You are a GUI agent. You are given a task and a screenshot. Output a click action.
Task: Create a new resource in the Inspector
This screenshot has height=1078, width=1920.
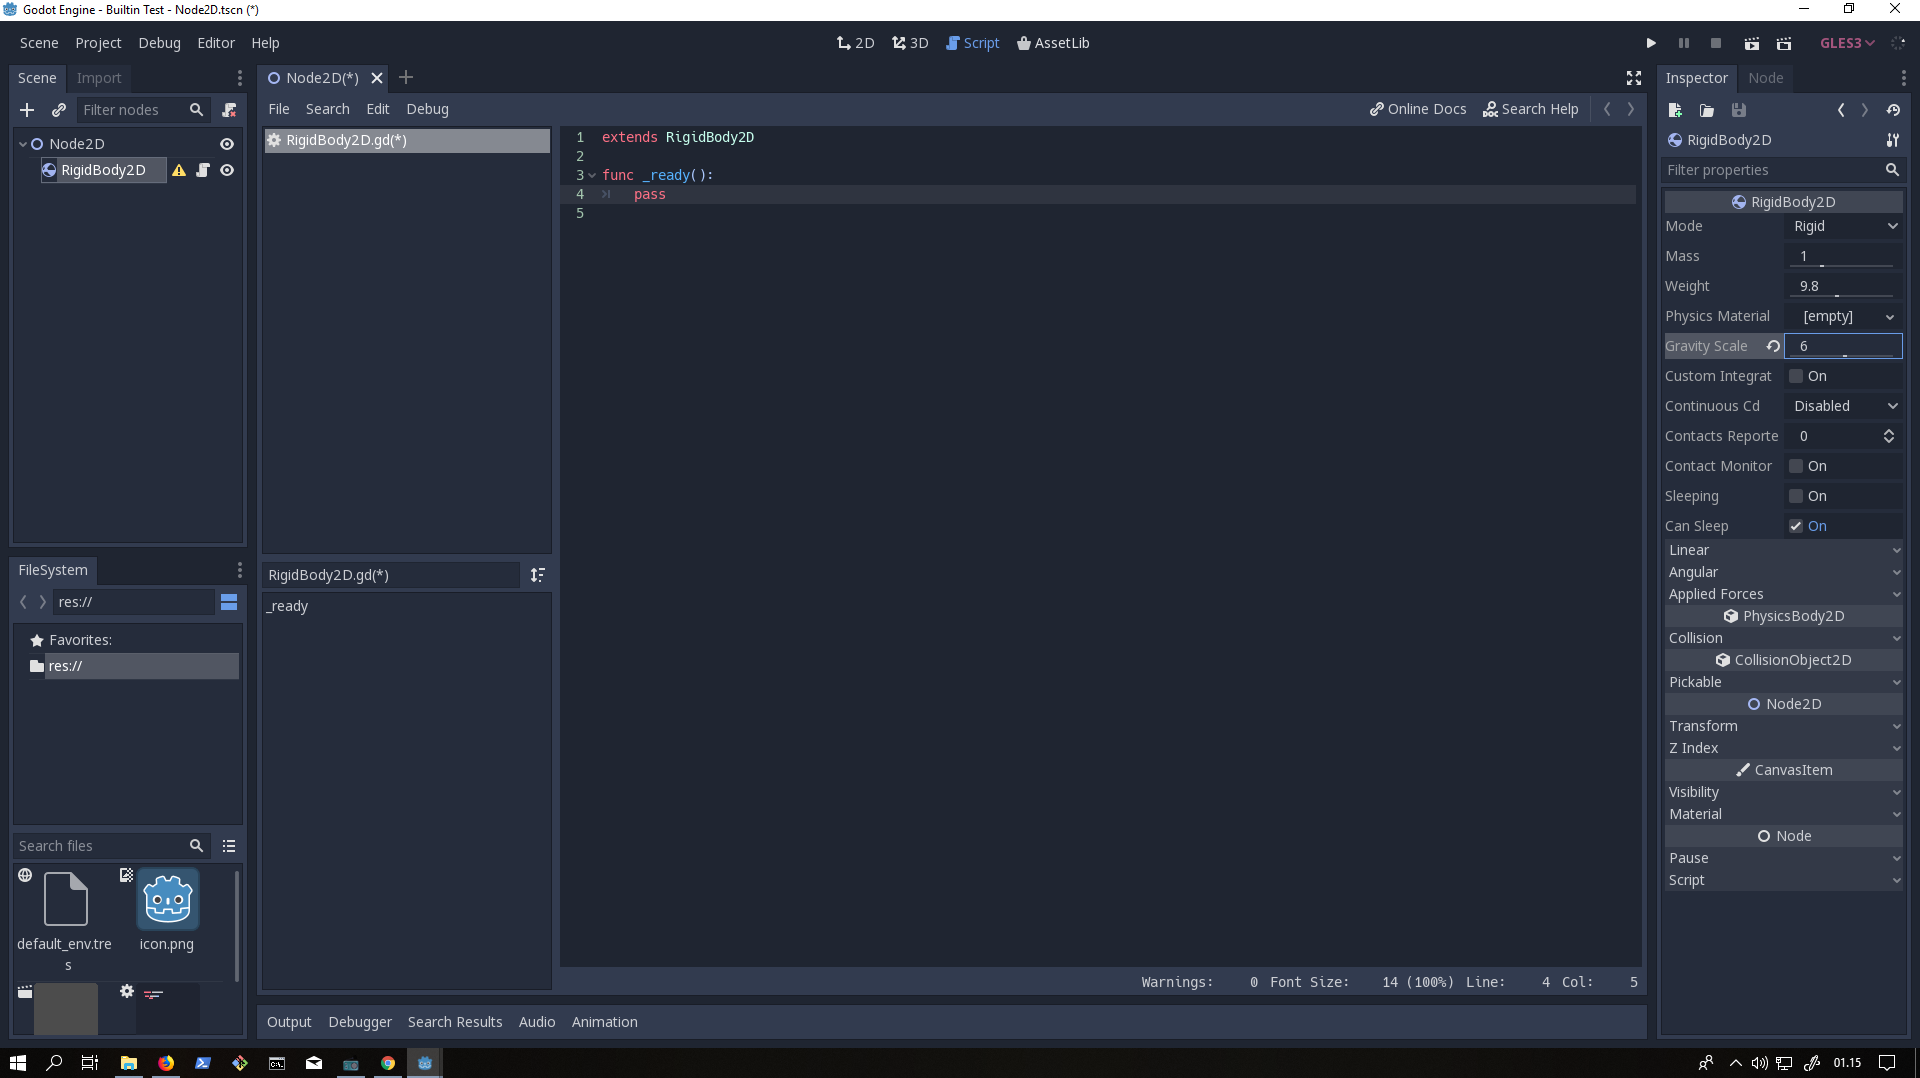1674,110
